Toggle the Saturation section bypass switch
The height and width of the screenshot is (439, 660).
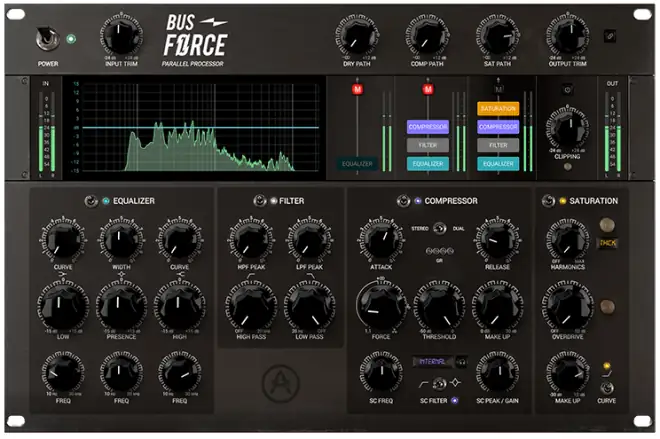pyautogui.click(x=548, y=201)
